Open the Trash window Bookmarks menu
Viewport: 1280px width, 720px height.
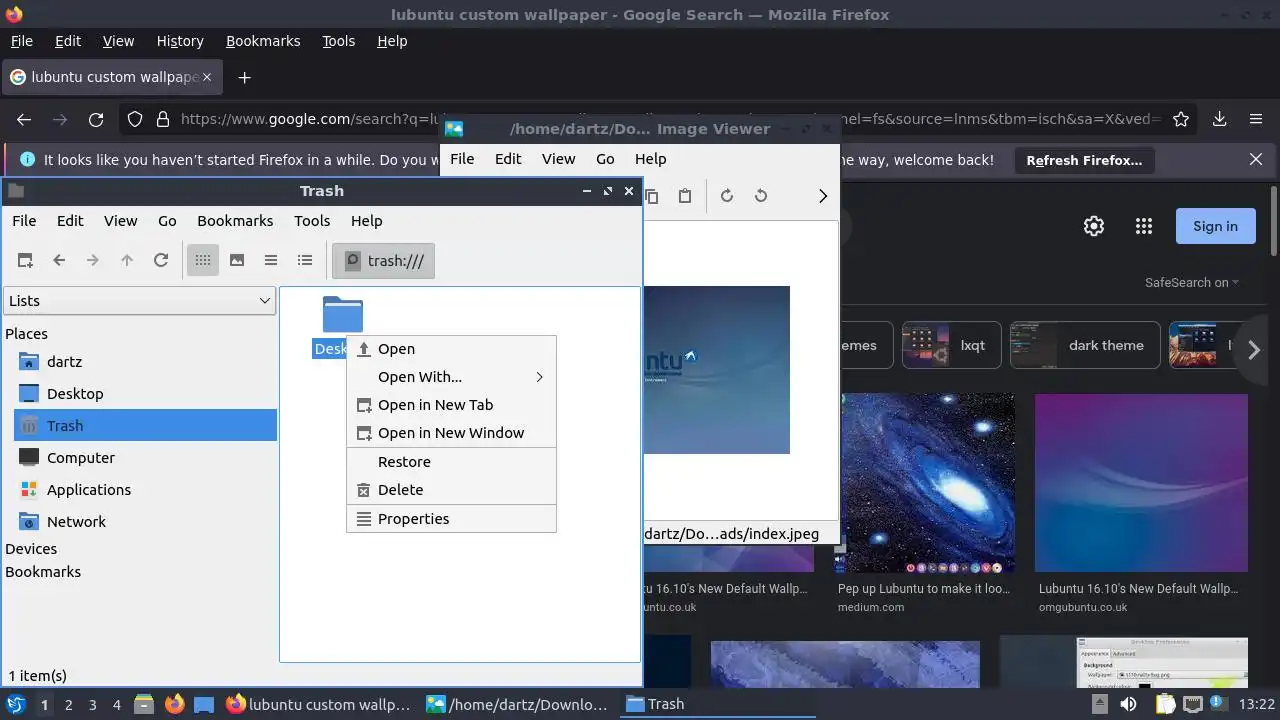(x=235, y=221)
